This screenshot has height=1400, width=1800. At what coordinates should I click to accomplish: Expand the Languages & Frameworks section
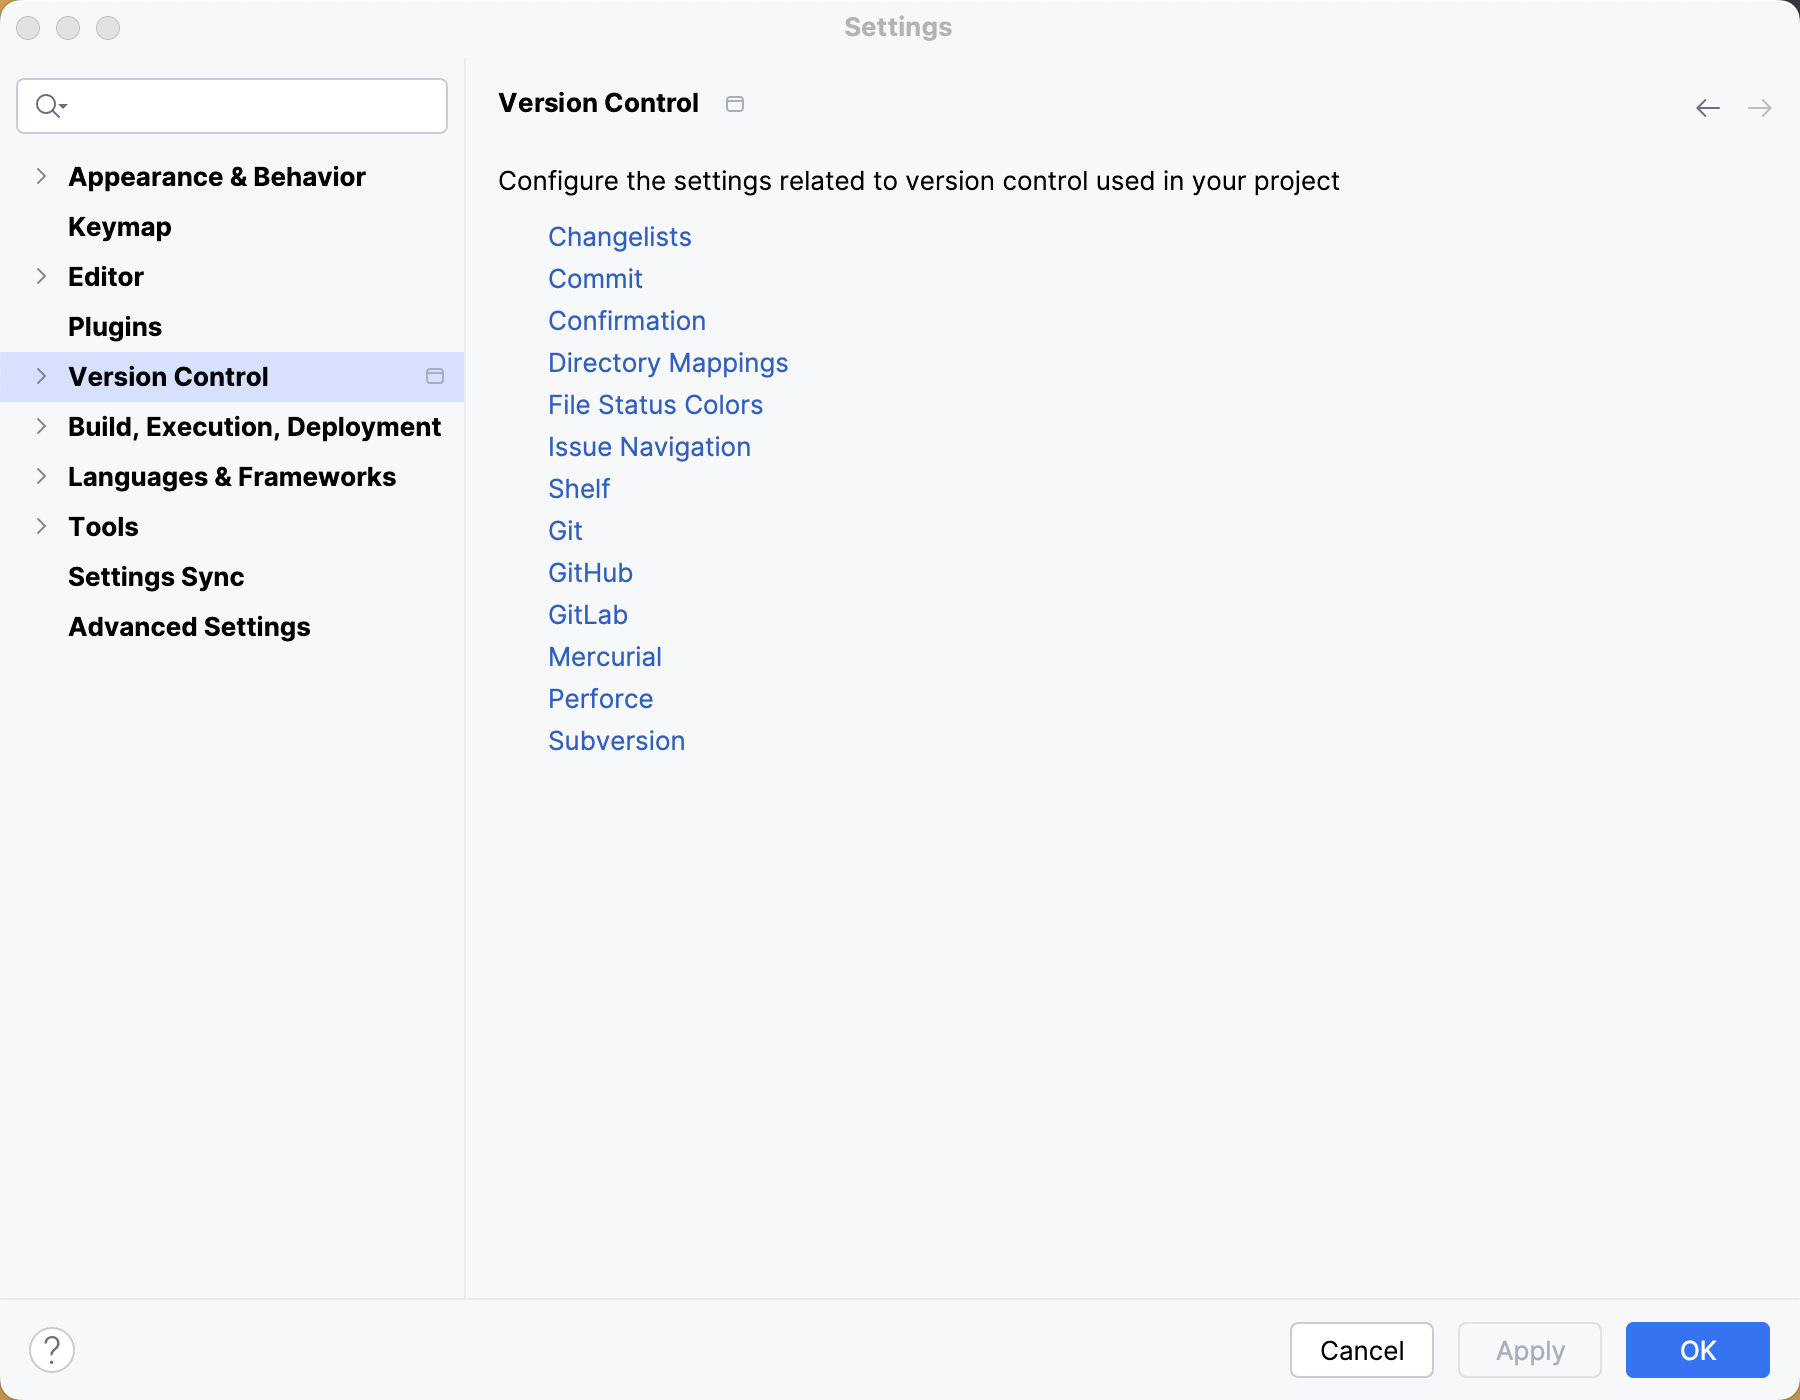point(42,476)
